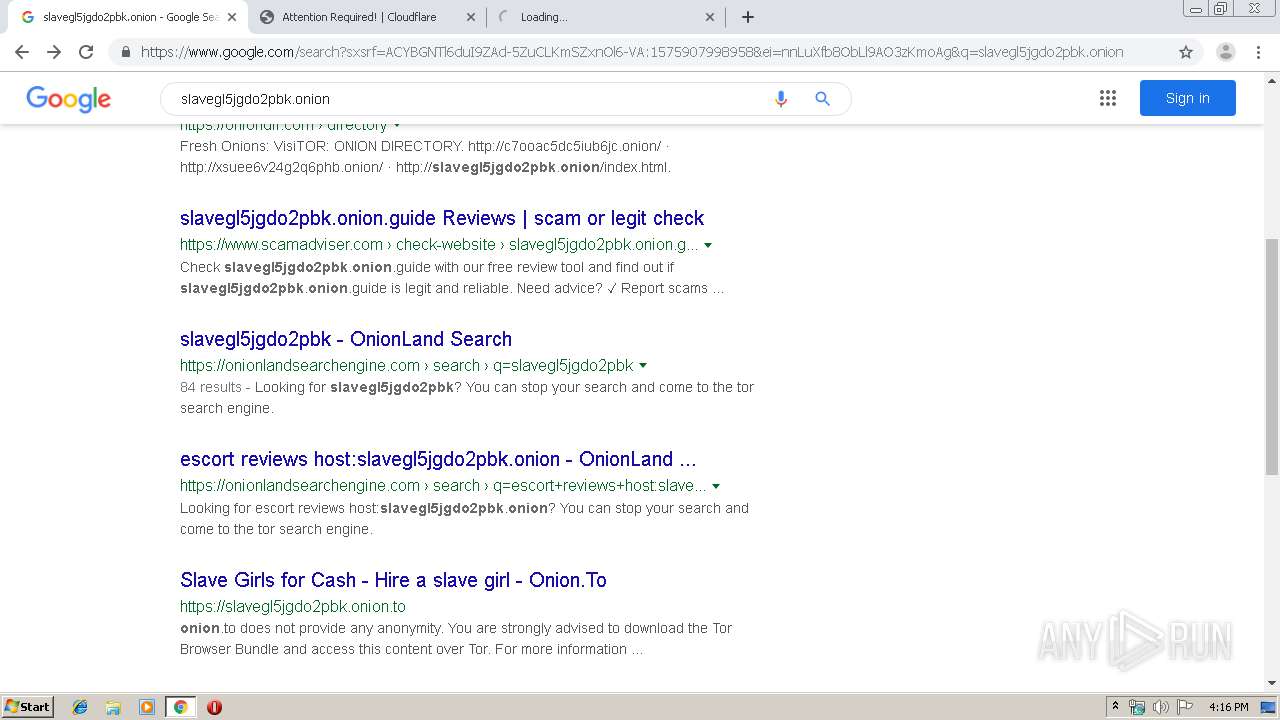Open the Start menu
The image size is (1280, 720).
point(27,707)
